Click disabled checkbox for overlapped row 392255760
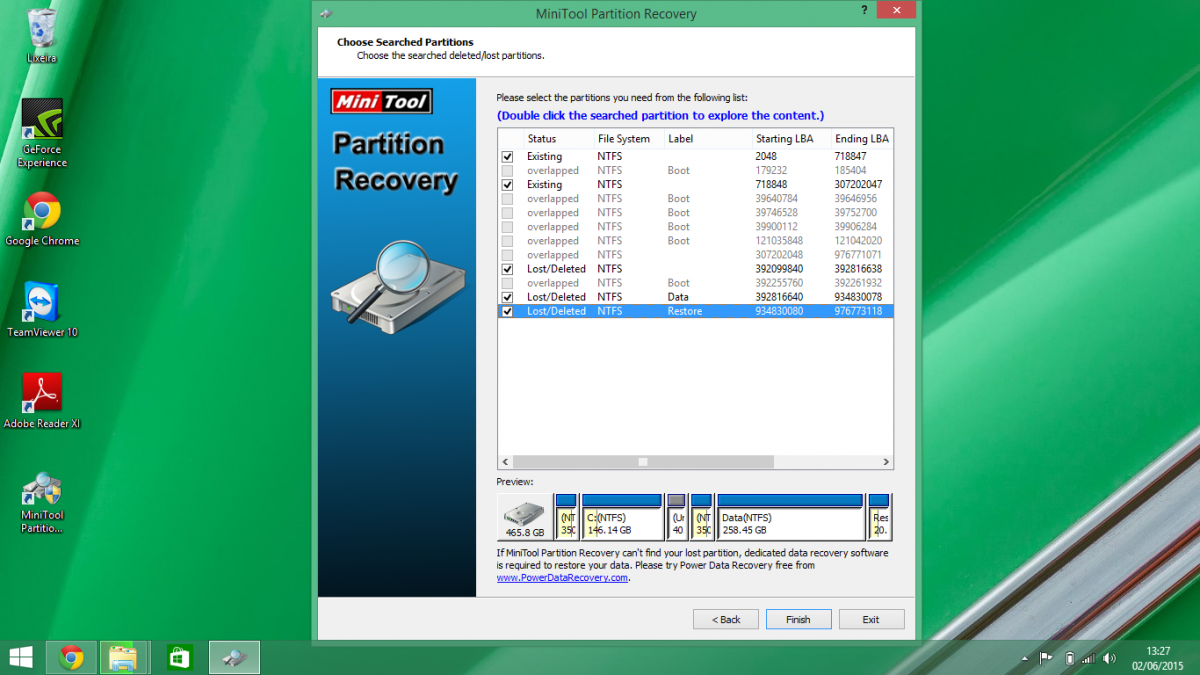This screenshot has height=675, width=1200. coord(507,283)
